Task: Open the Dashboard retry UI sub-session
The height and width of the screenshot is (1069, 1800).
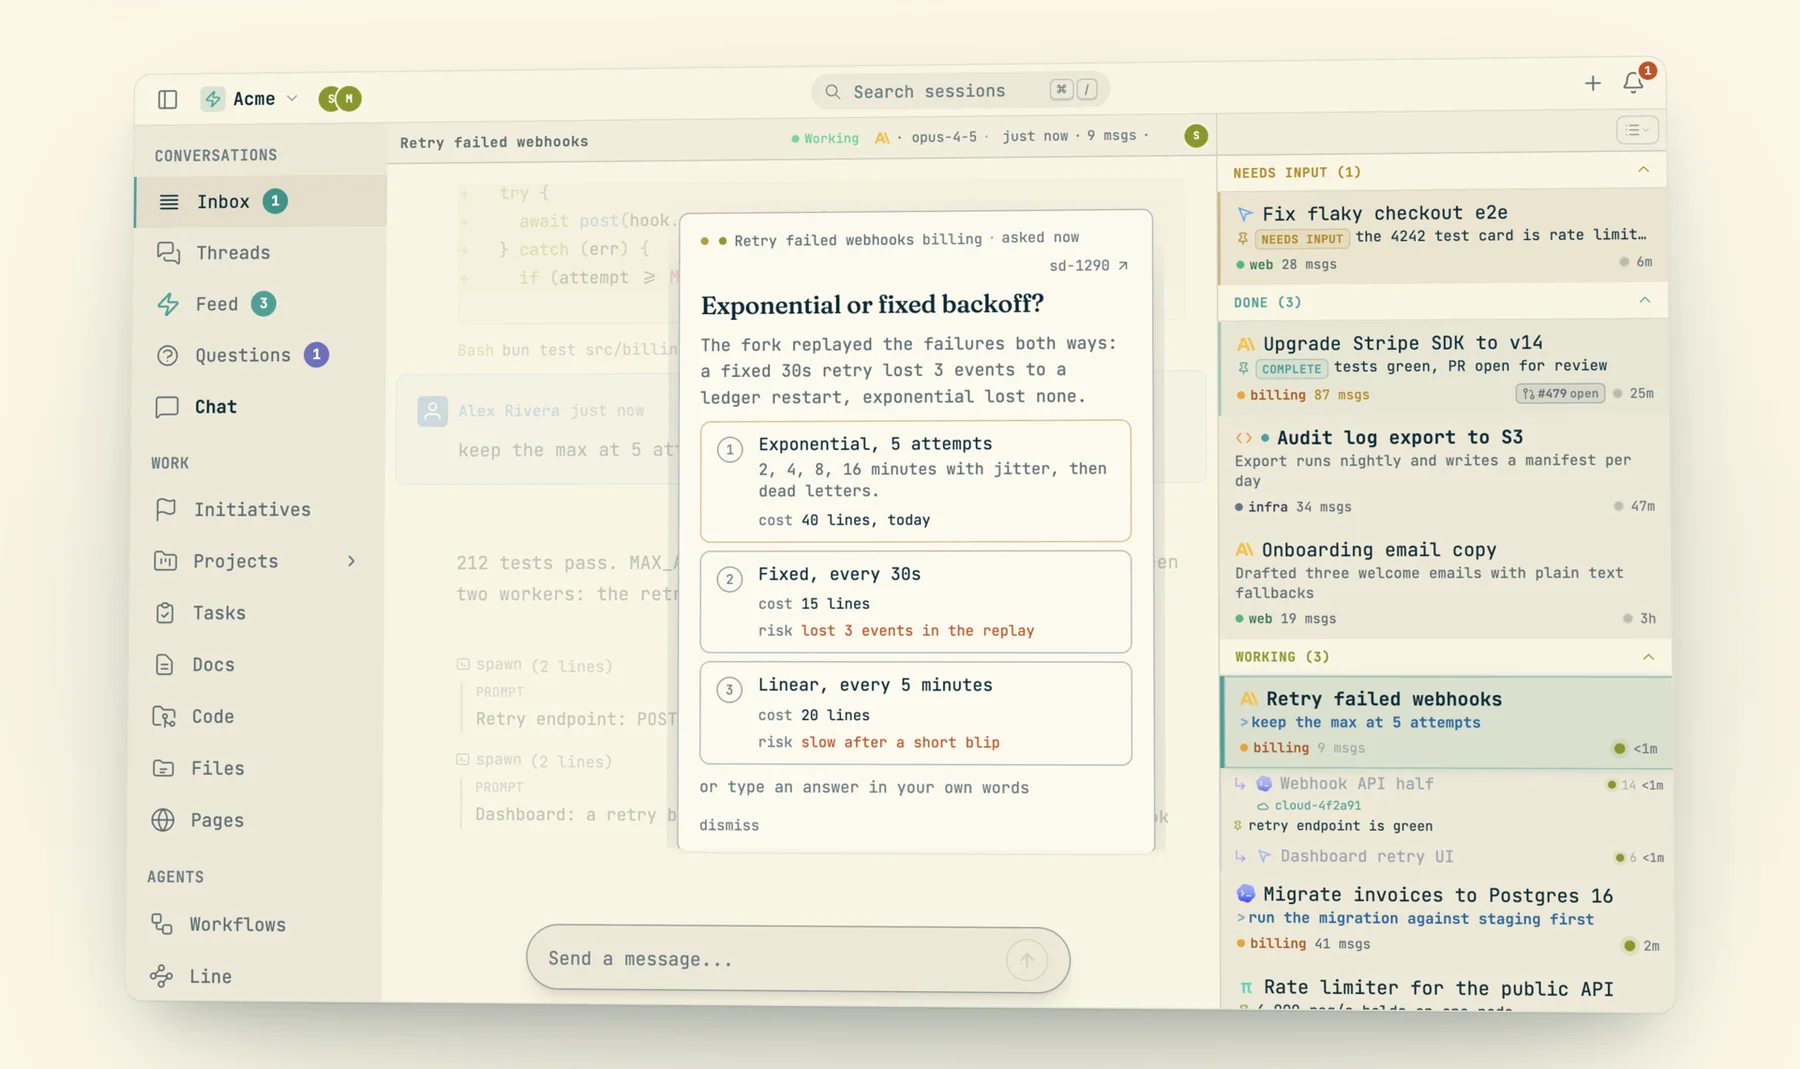Action: (x=1447, y=857)
